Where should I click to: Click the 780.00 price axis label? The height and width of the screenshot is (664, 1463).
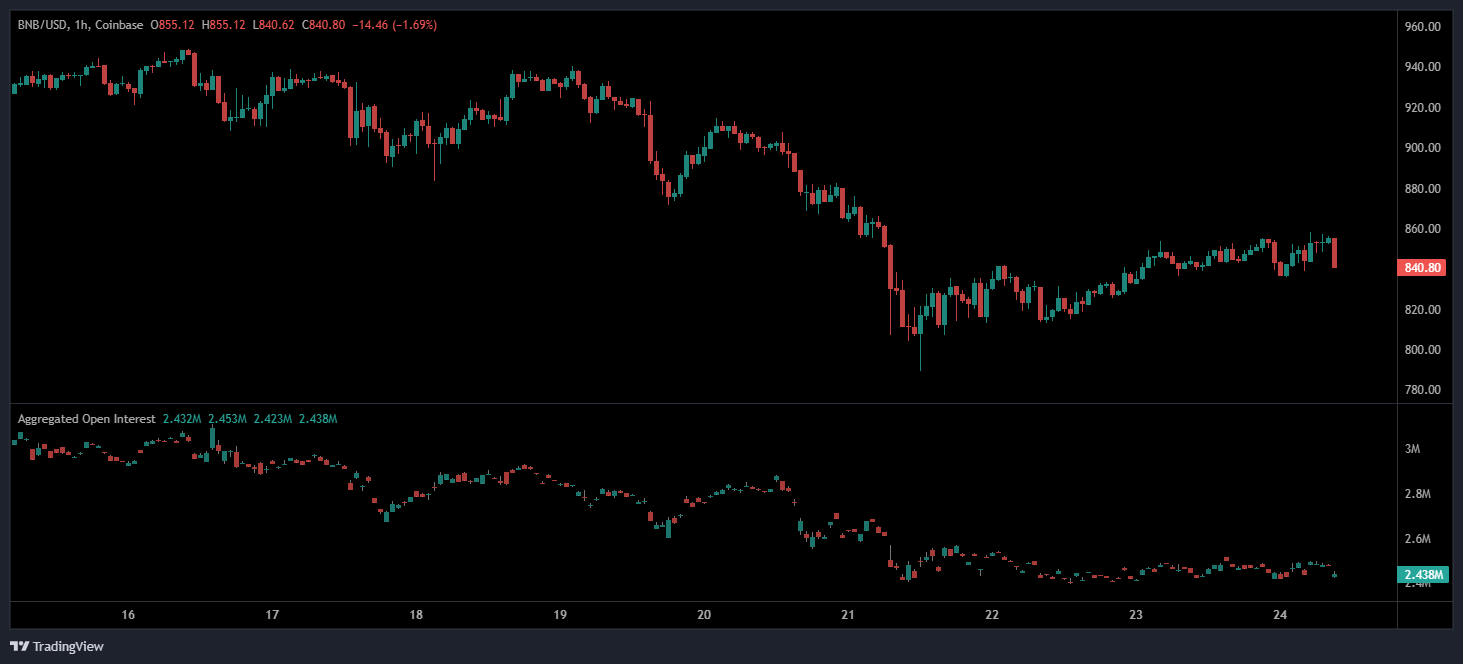point(1422,390)
